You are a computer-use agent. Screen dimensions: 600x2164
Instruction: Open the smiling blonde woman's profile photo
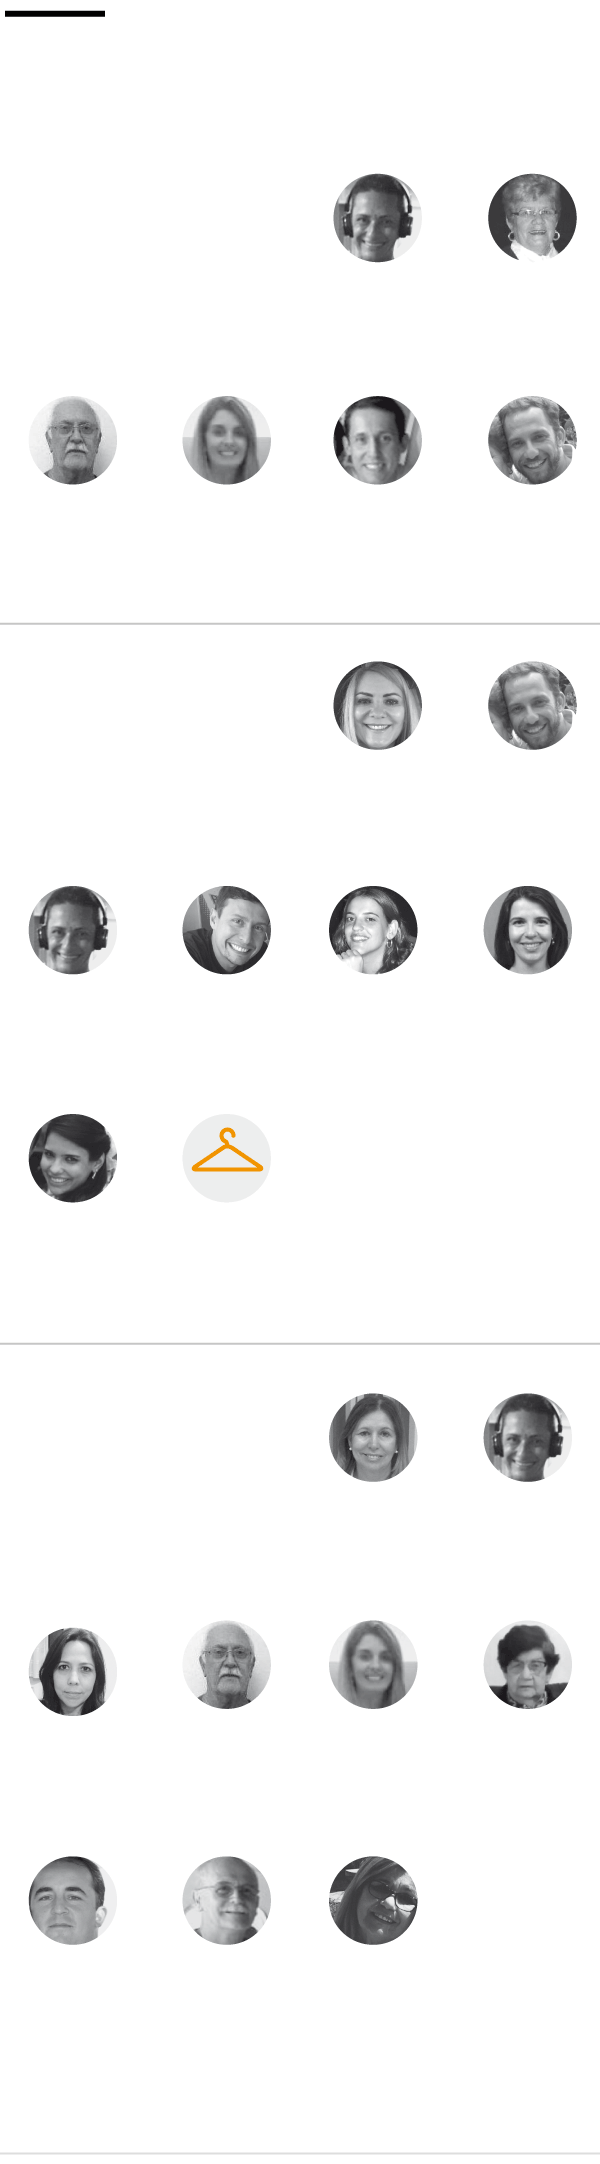[x=377, y=705]
